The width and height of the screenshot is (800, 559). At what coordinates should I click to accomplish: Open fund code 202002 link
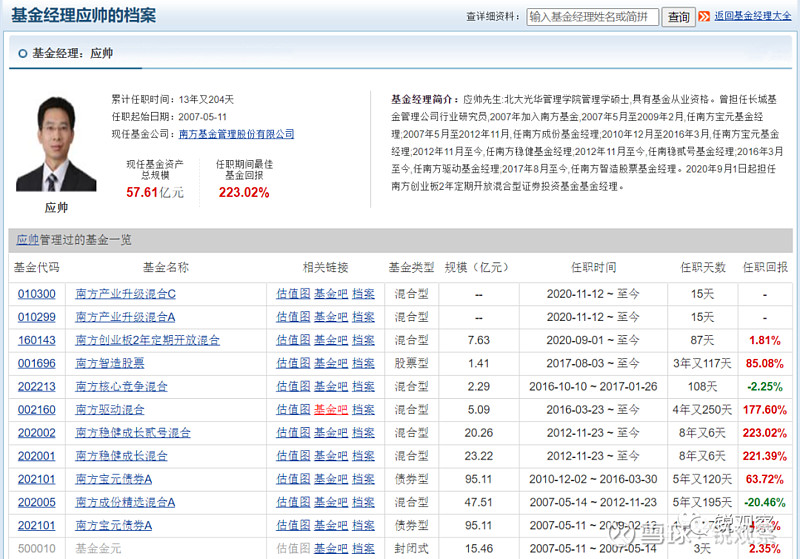coord(36,433)
